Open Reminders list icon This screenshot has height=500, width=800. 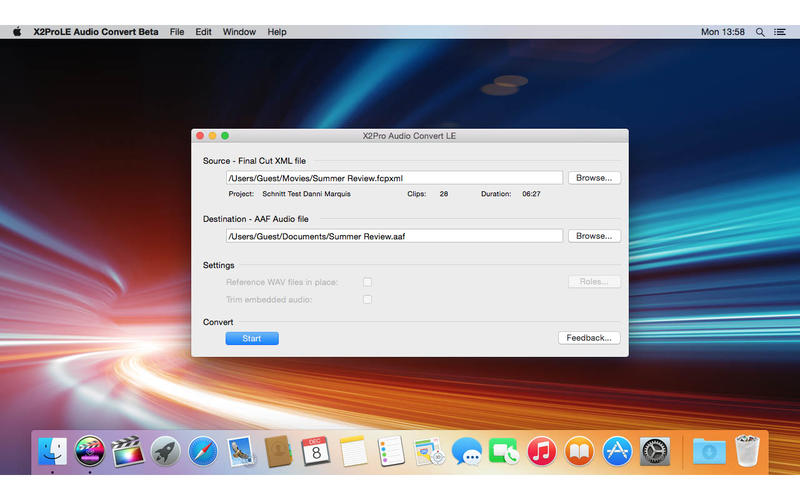[x=391, y=451]
